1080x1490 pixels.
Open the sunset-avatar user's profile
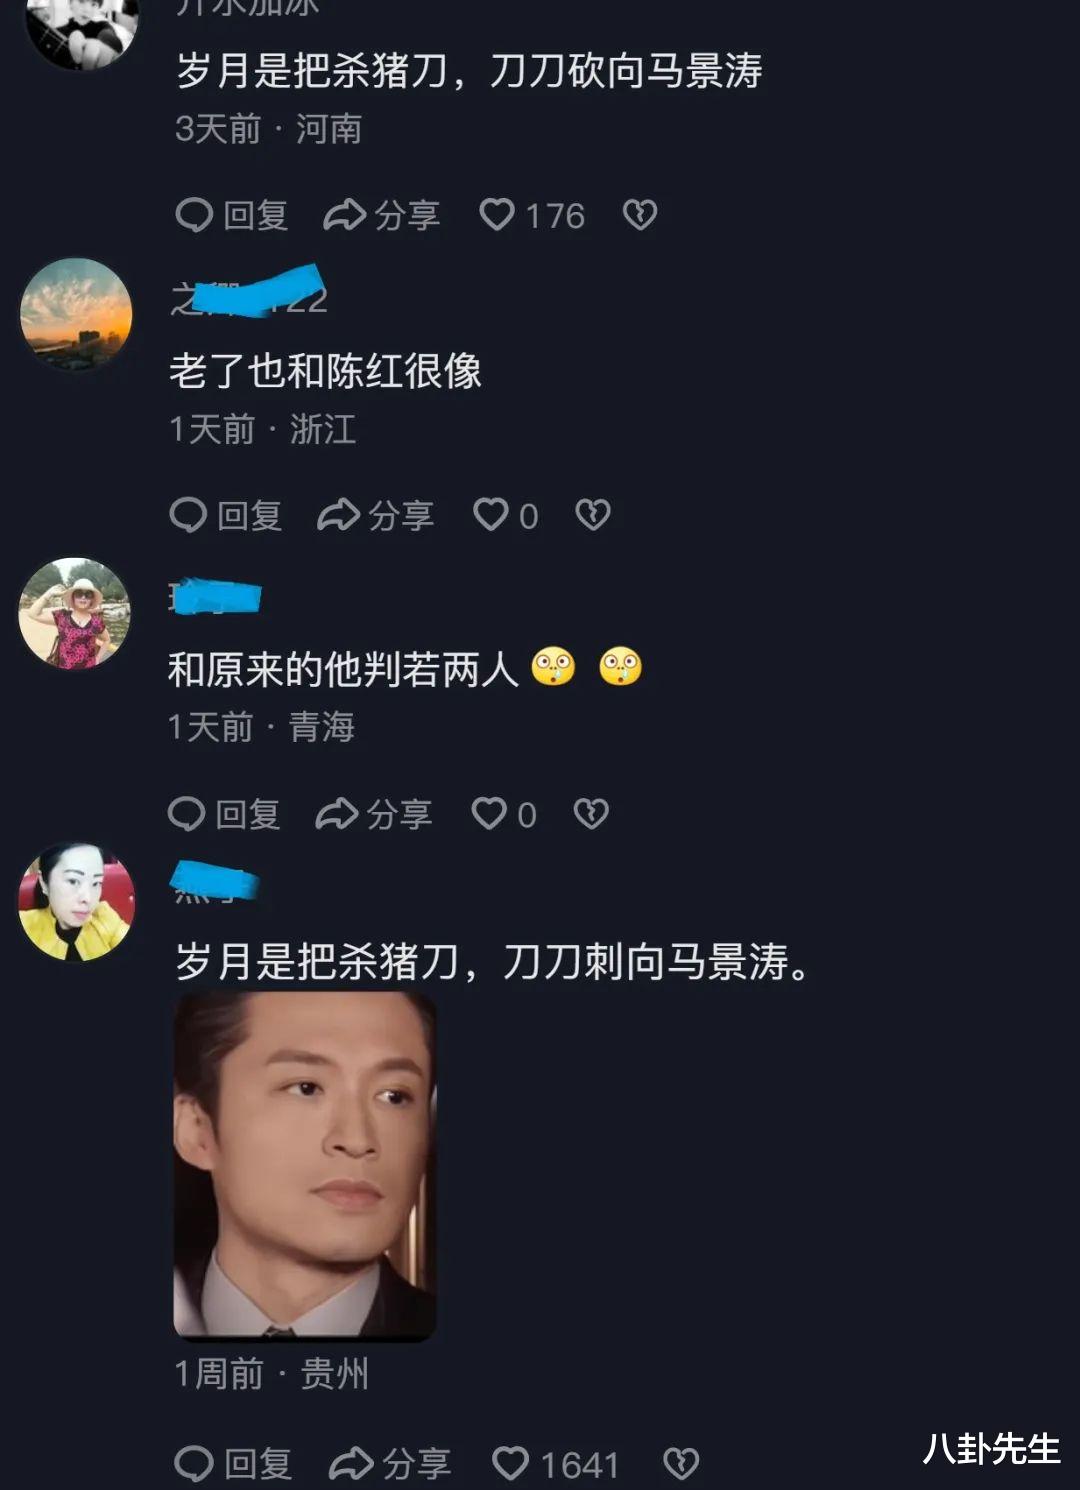[76, 314]
